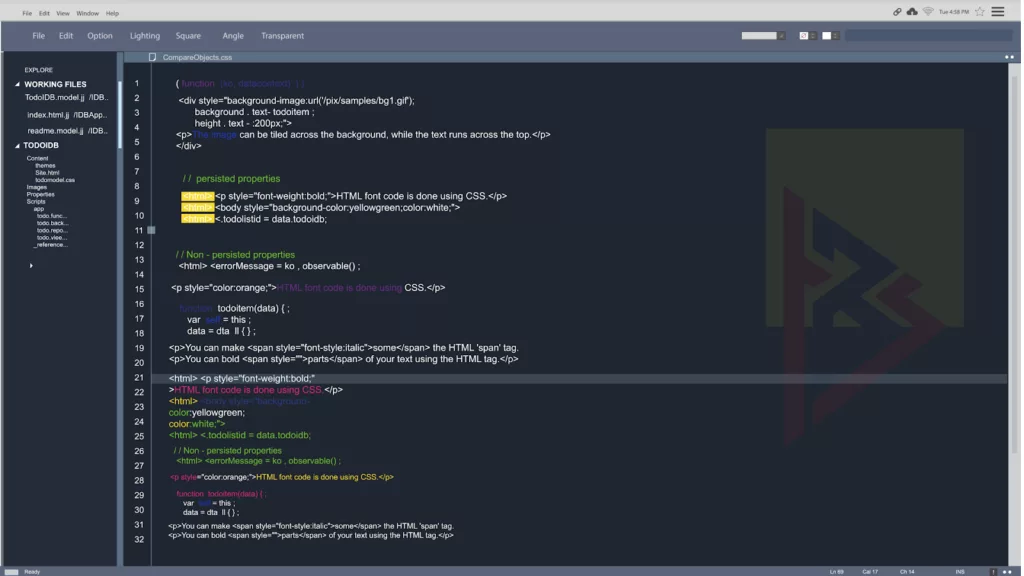Open the Window menu in top bar
Viewport: 1024px width, 576px height.
point(87,13)
